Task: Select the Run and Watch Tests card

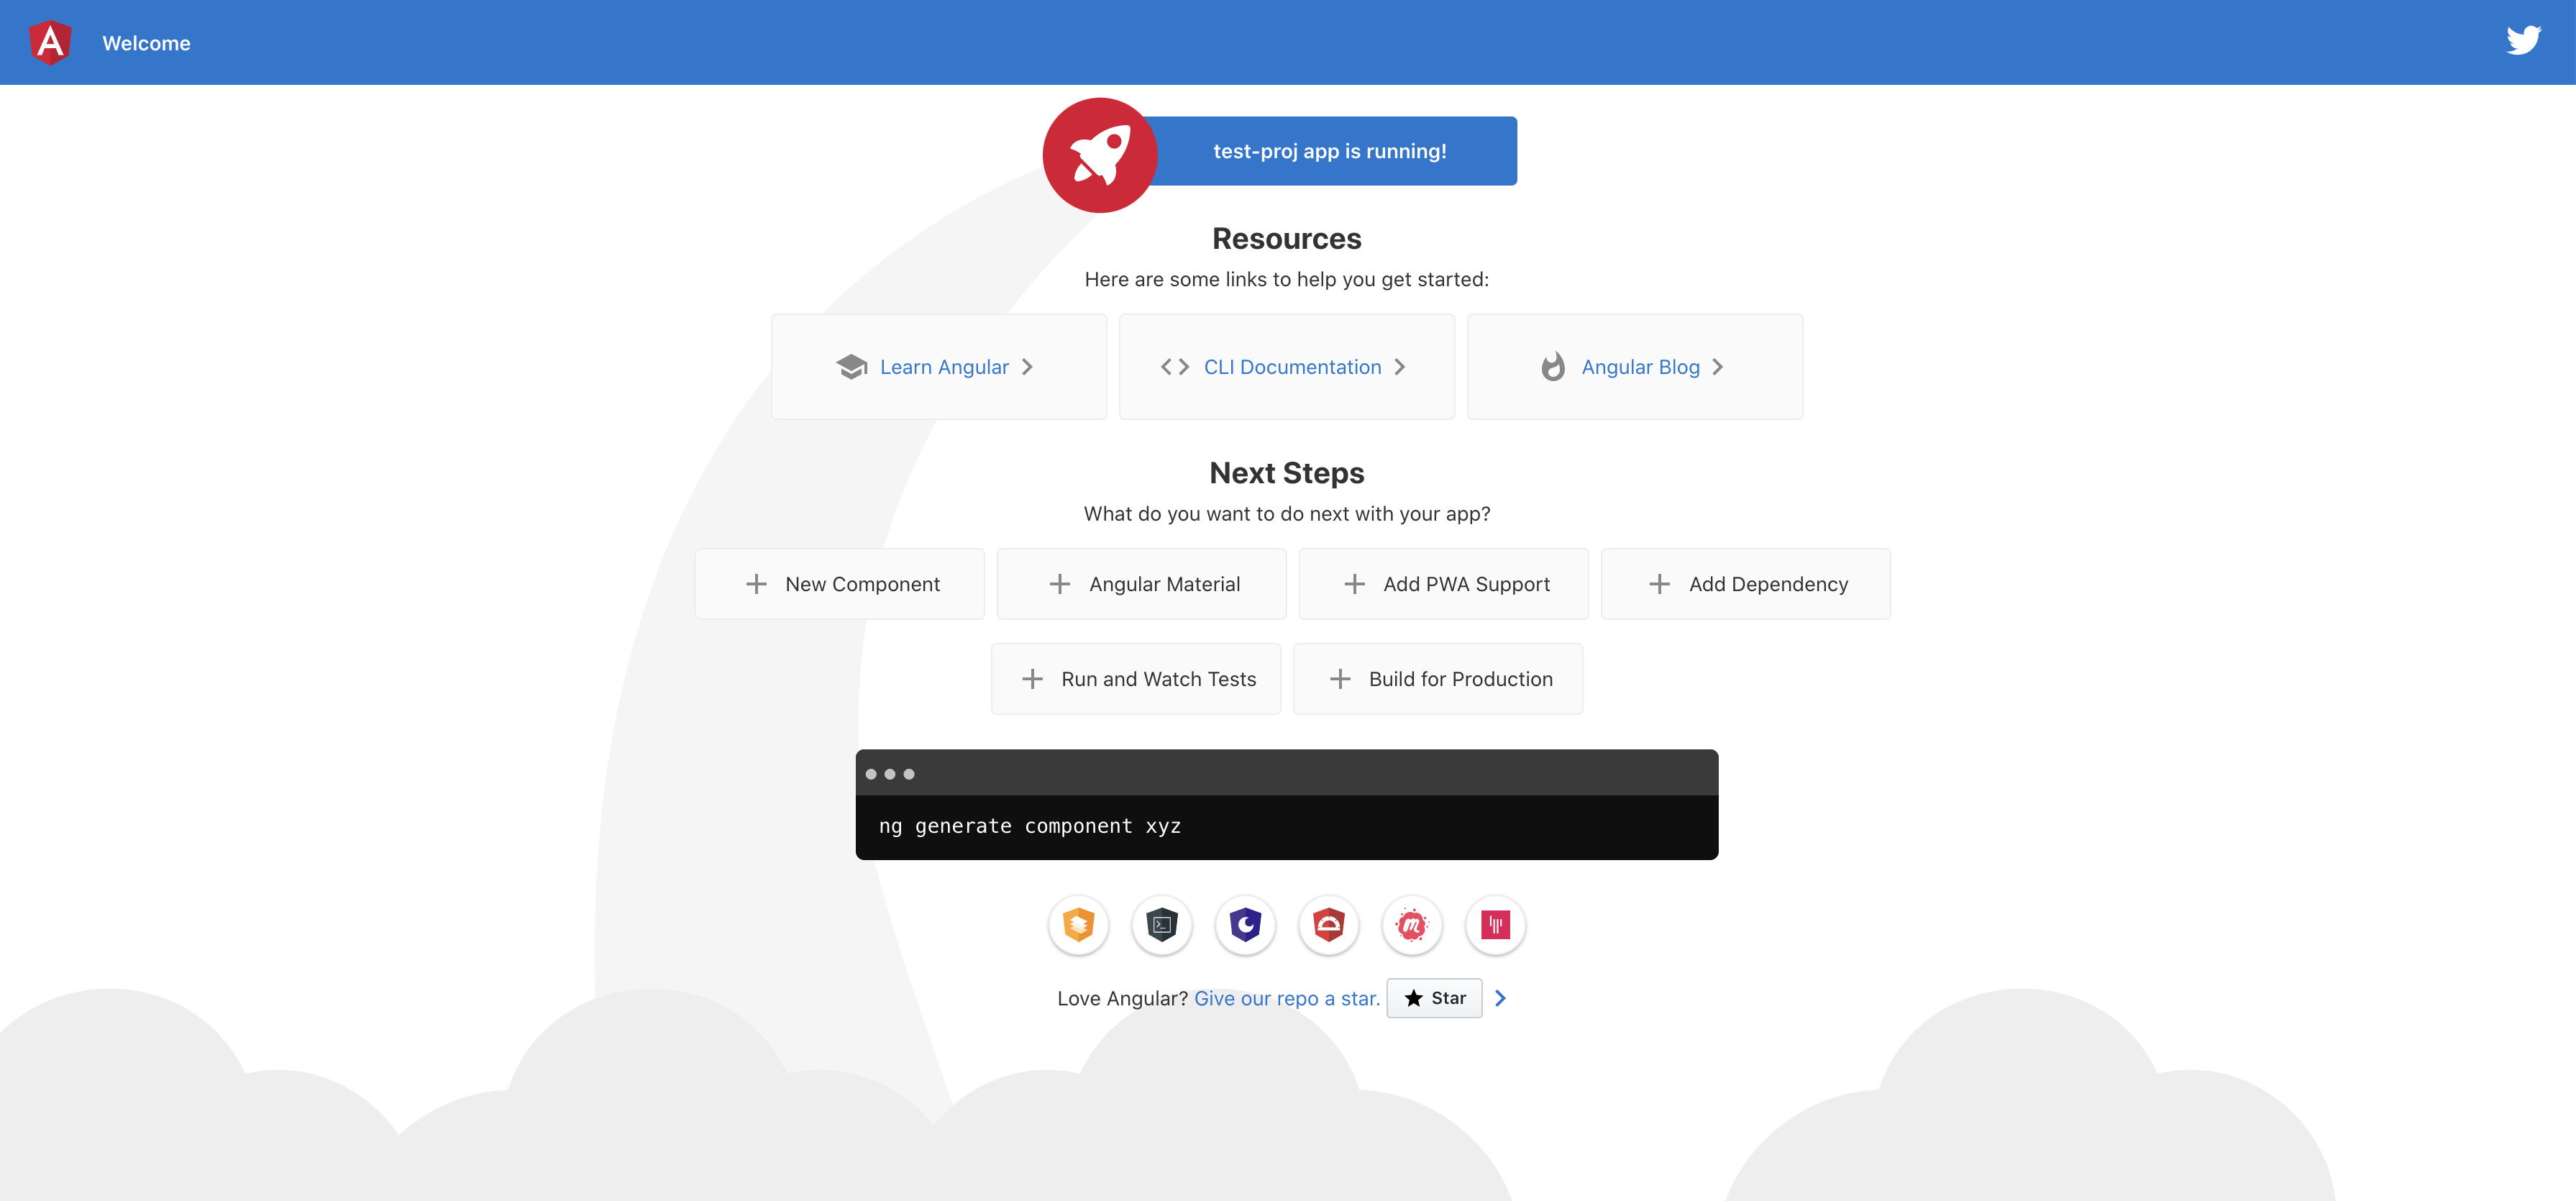Action: pyautogui.click(x=1136, y=679)
